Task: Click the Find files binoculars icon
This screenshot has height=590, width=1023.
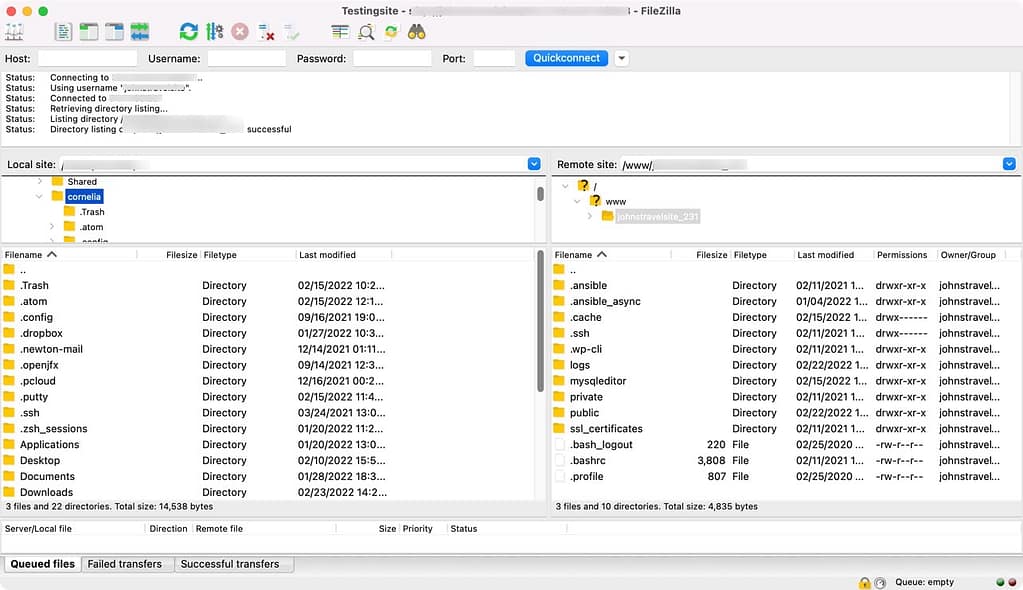Action: (417, 31)
